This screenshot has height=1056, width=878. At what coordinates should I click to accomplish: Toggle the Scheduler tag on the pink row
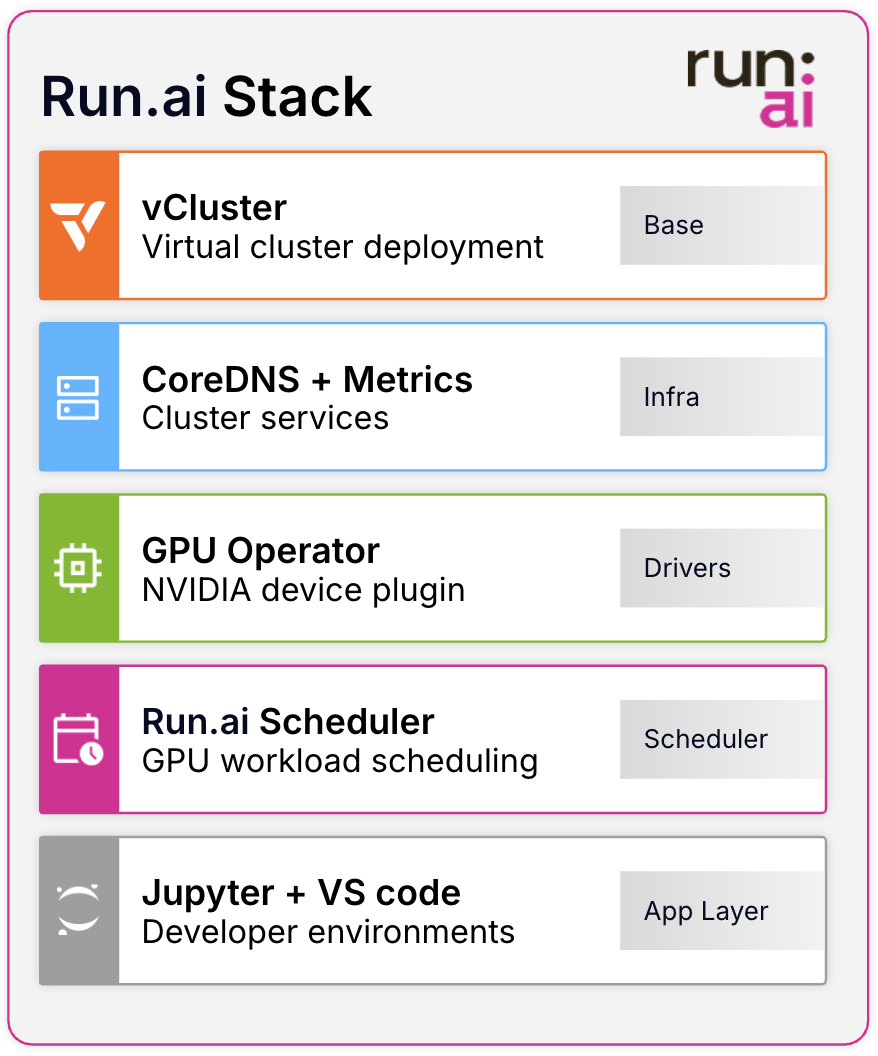point(722,738)
